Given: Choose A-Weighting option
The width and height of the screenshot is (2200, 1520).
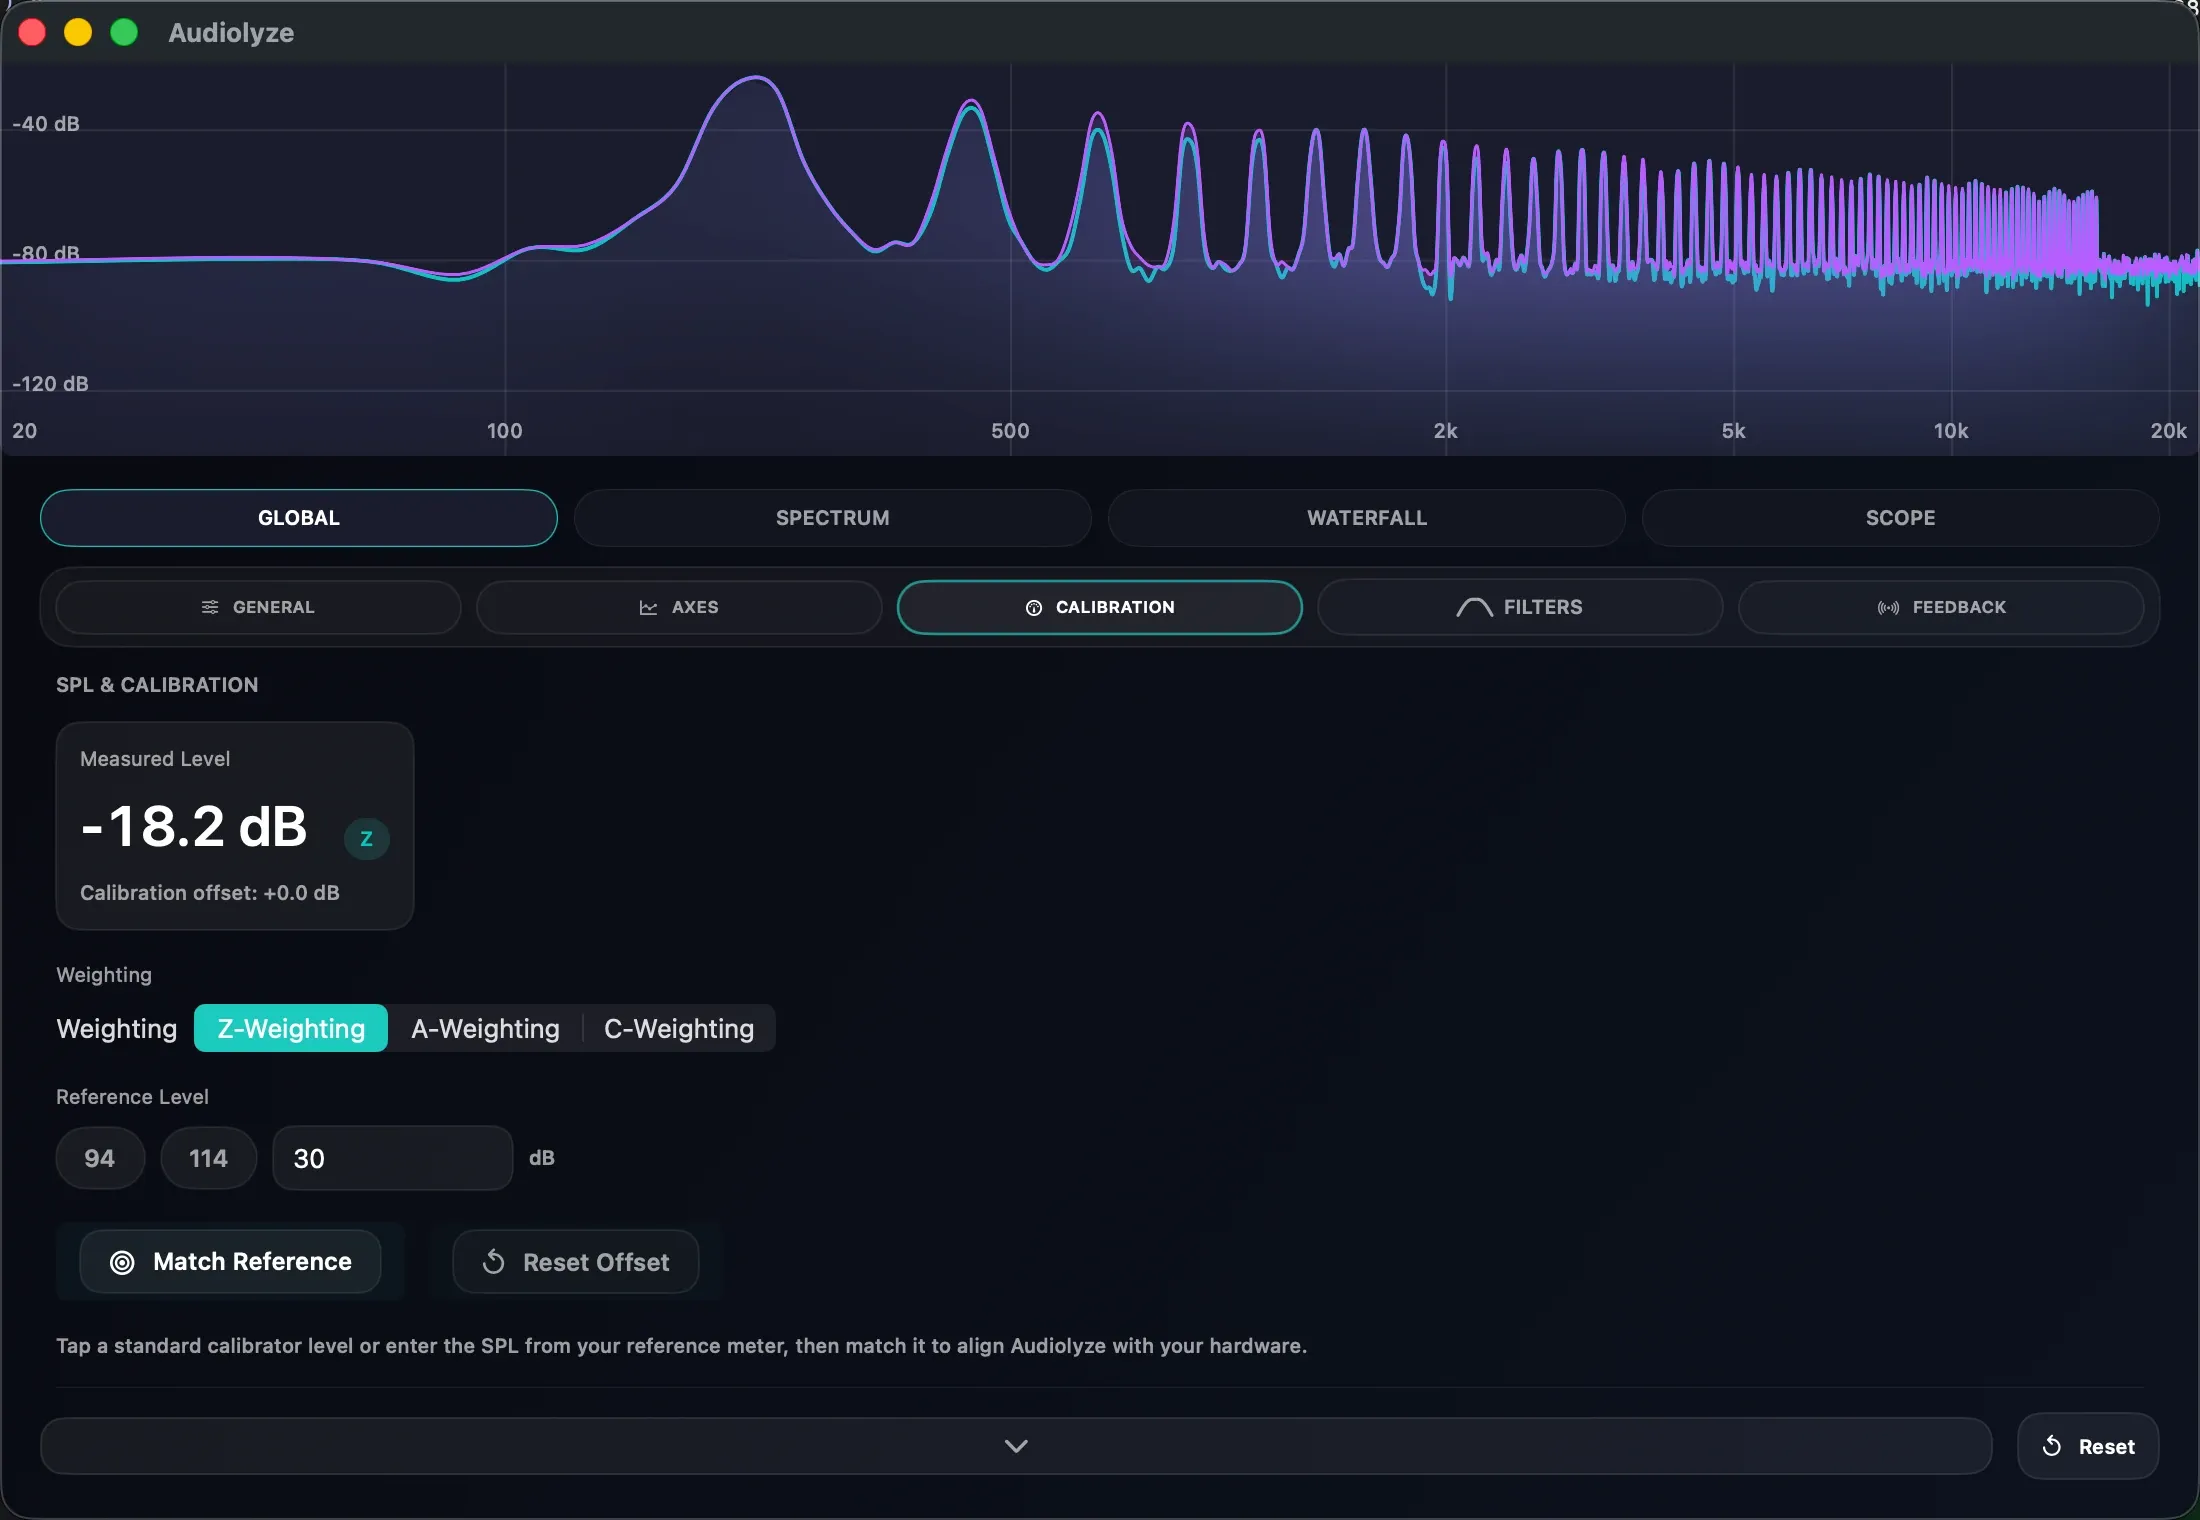Looking at the screenshot, I should pos(485,1028).
